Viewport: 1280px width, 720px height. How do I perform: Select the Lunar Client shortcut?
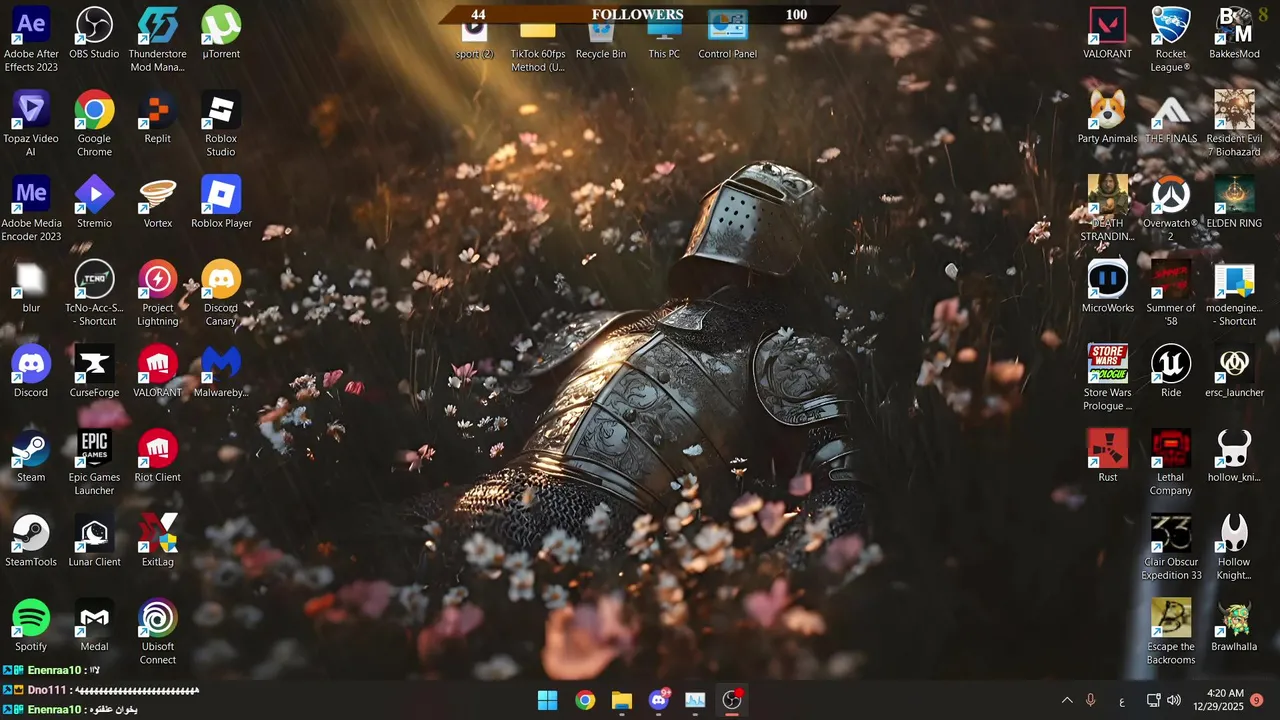(x=94, y=541)
